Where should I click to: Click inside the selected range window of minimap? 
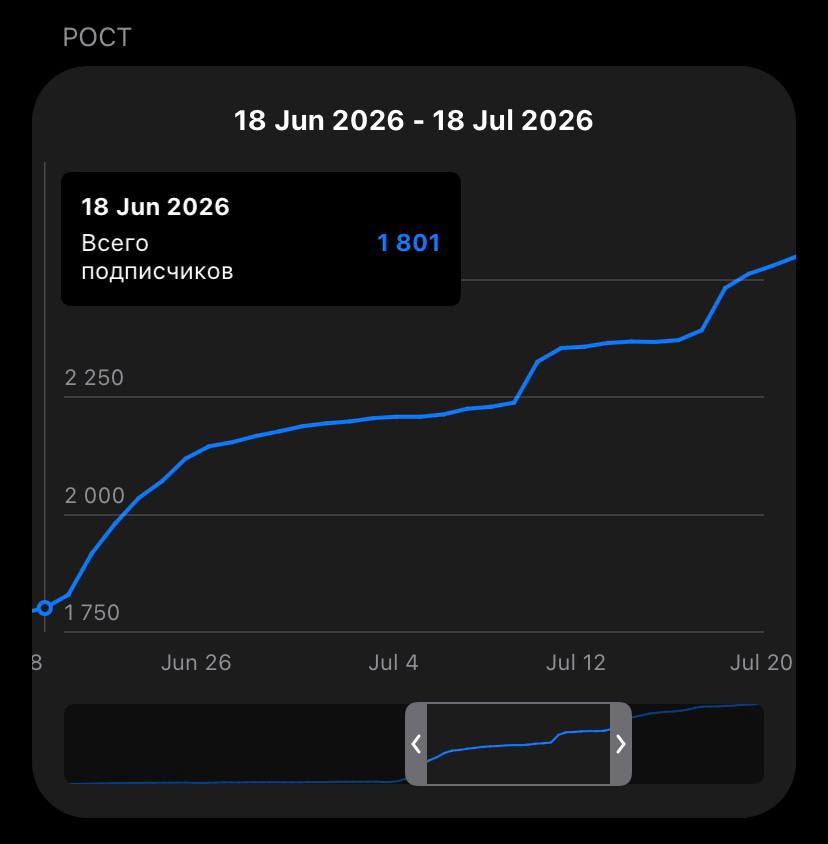518,744
